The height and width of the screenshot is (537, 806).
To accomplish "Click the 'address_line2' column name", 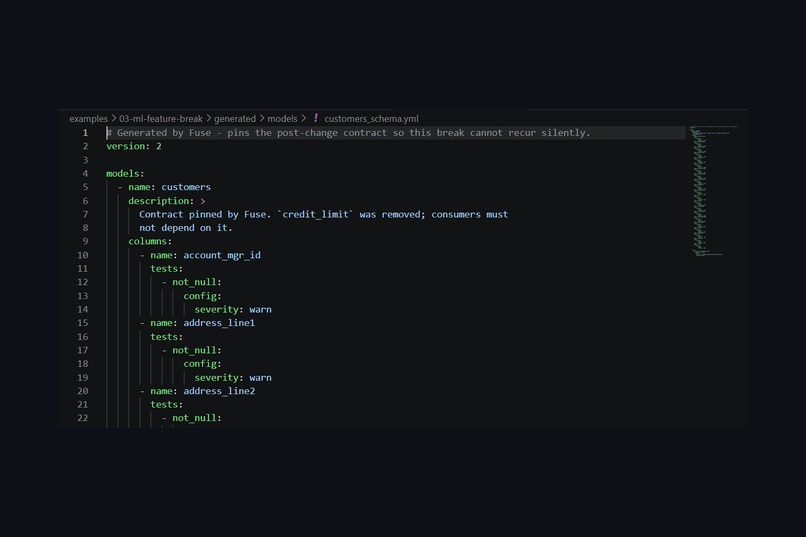I will click(219, 391).
